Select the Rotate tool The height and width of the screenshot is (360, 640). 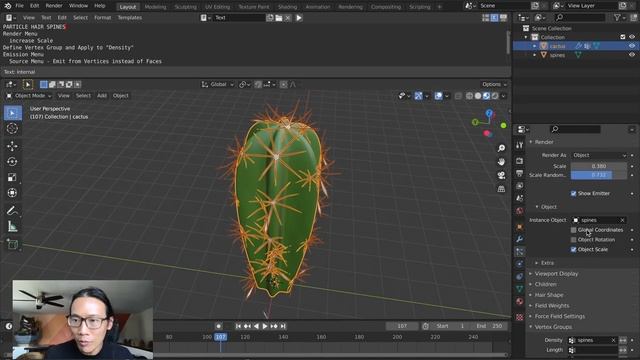tap(12, 162)
